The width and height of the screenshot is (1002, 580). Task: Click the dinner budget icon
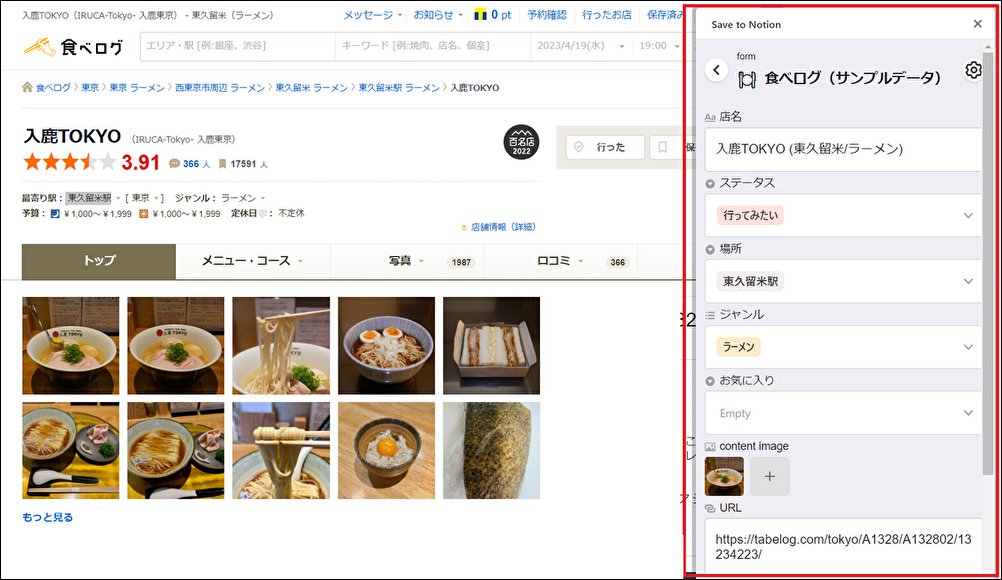[55, 214]
